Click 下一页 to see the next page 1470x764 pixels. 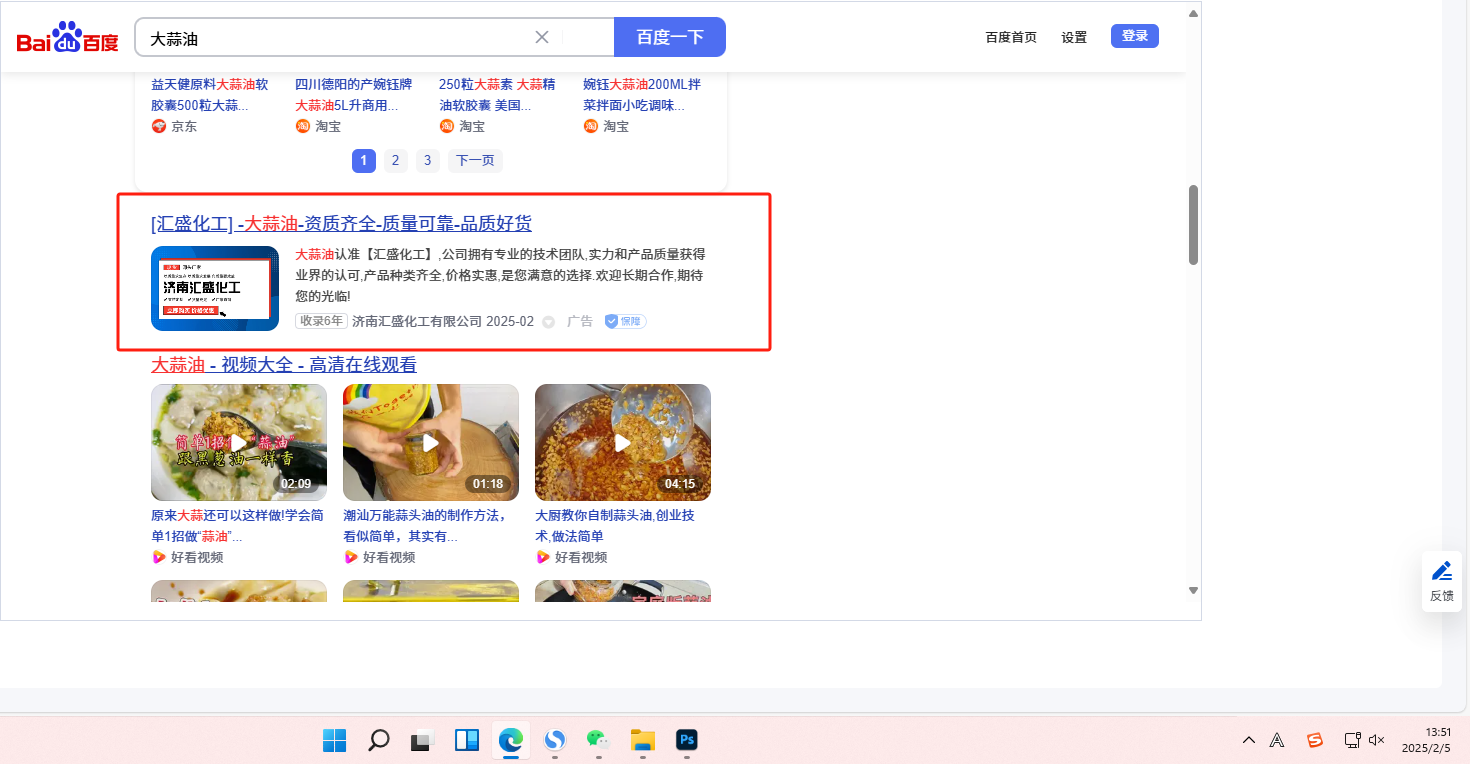[x=475, y=160]
